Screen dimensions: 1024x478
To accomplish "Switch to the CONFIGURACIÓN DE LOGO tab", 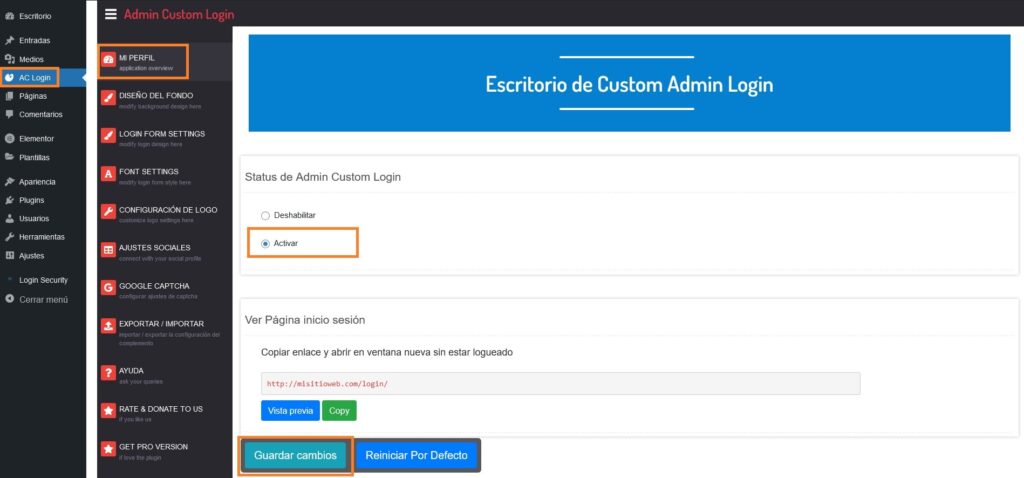I will coord(165,214).
